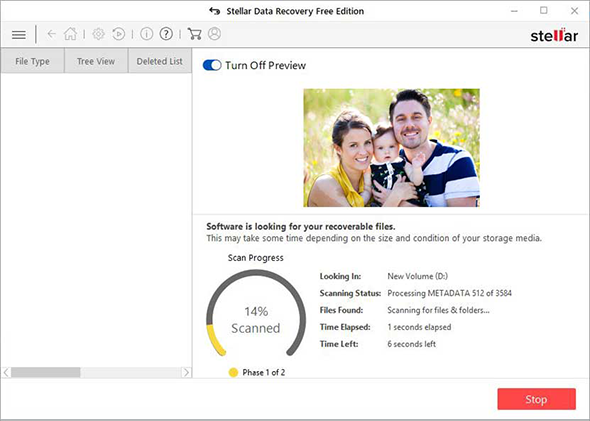Click the horizontal scrollbar thumb in left panel

pos(46,372)
